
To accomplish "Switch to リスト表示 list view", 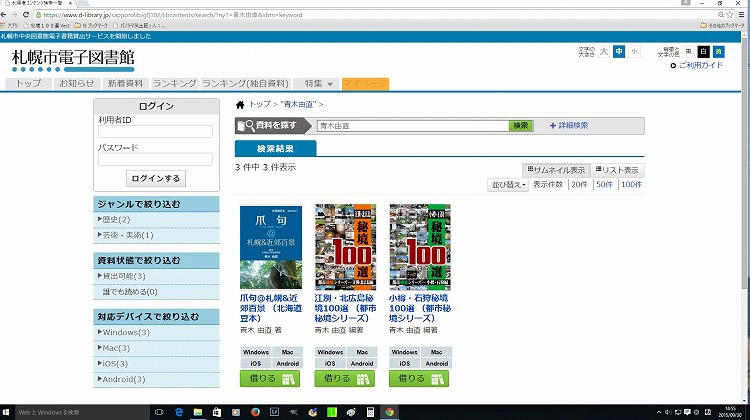I will coord(617,170).
